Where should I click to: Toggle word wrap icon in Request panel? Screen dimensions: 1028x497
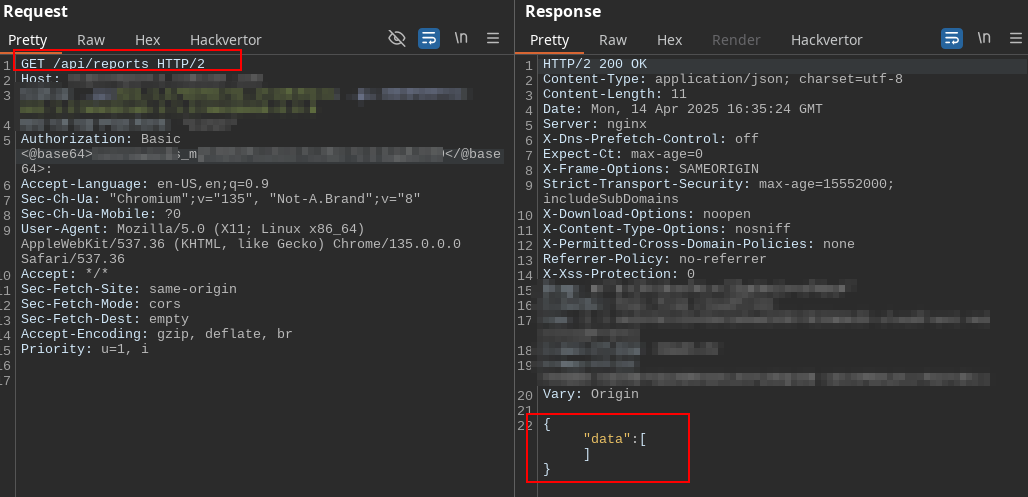[x=429, y=39]
